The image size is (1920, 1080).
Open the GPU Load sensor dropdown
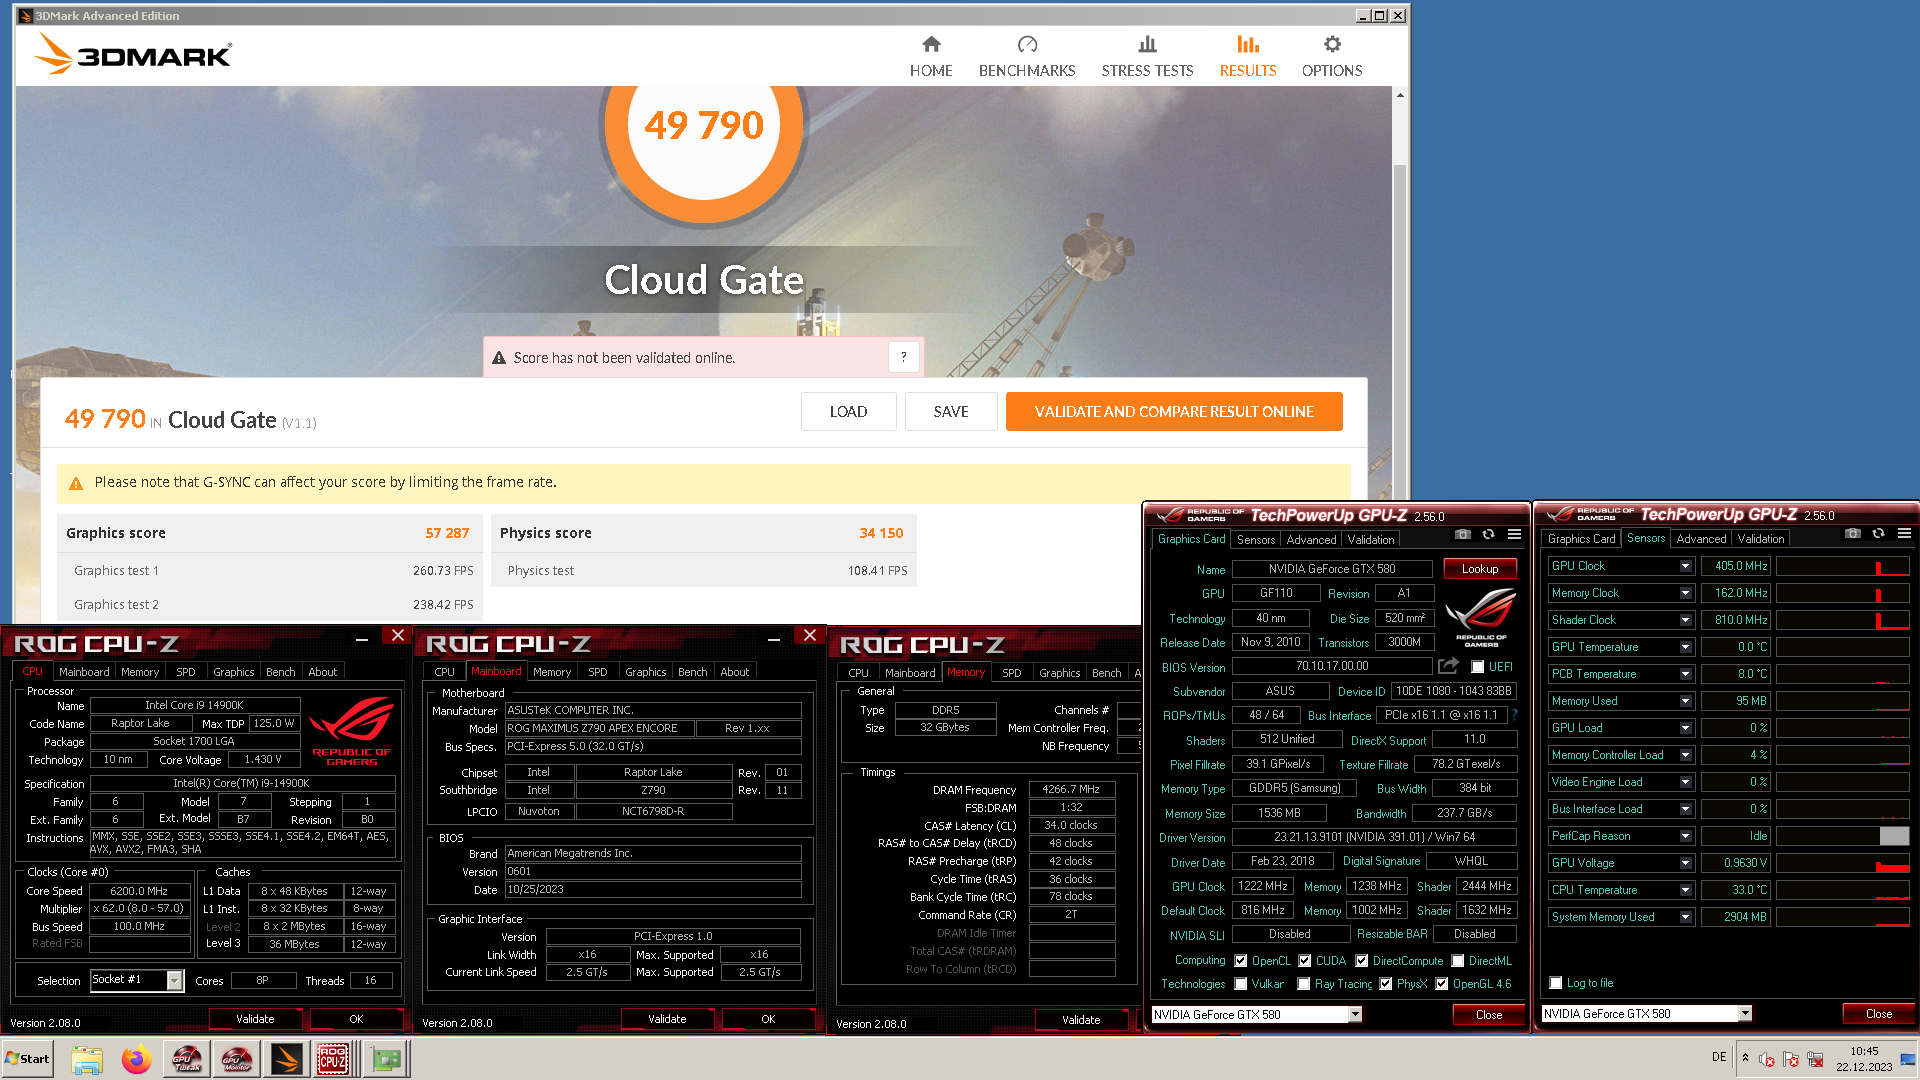click(1685, 728)
